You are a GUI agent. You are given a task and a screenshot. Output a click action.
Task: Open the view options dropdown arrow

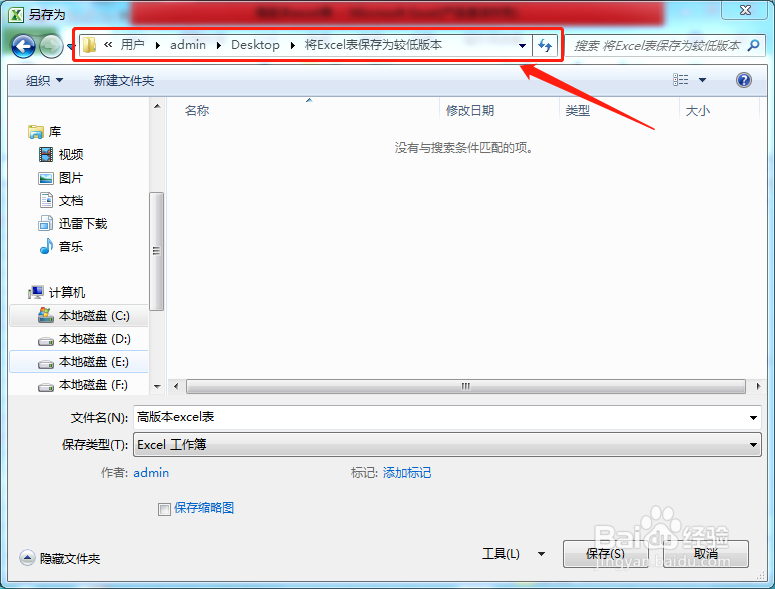point(702,80)
